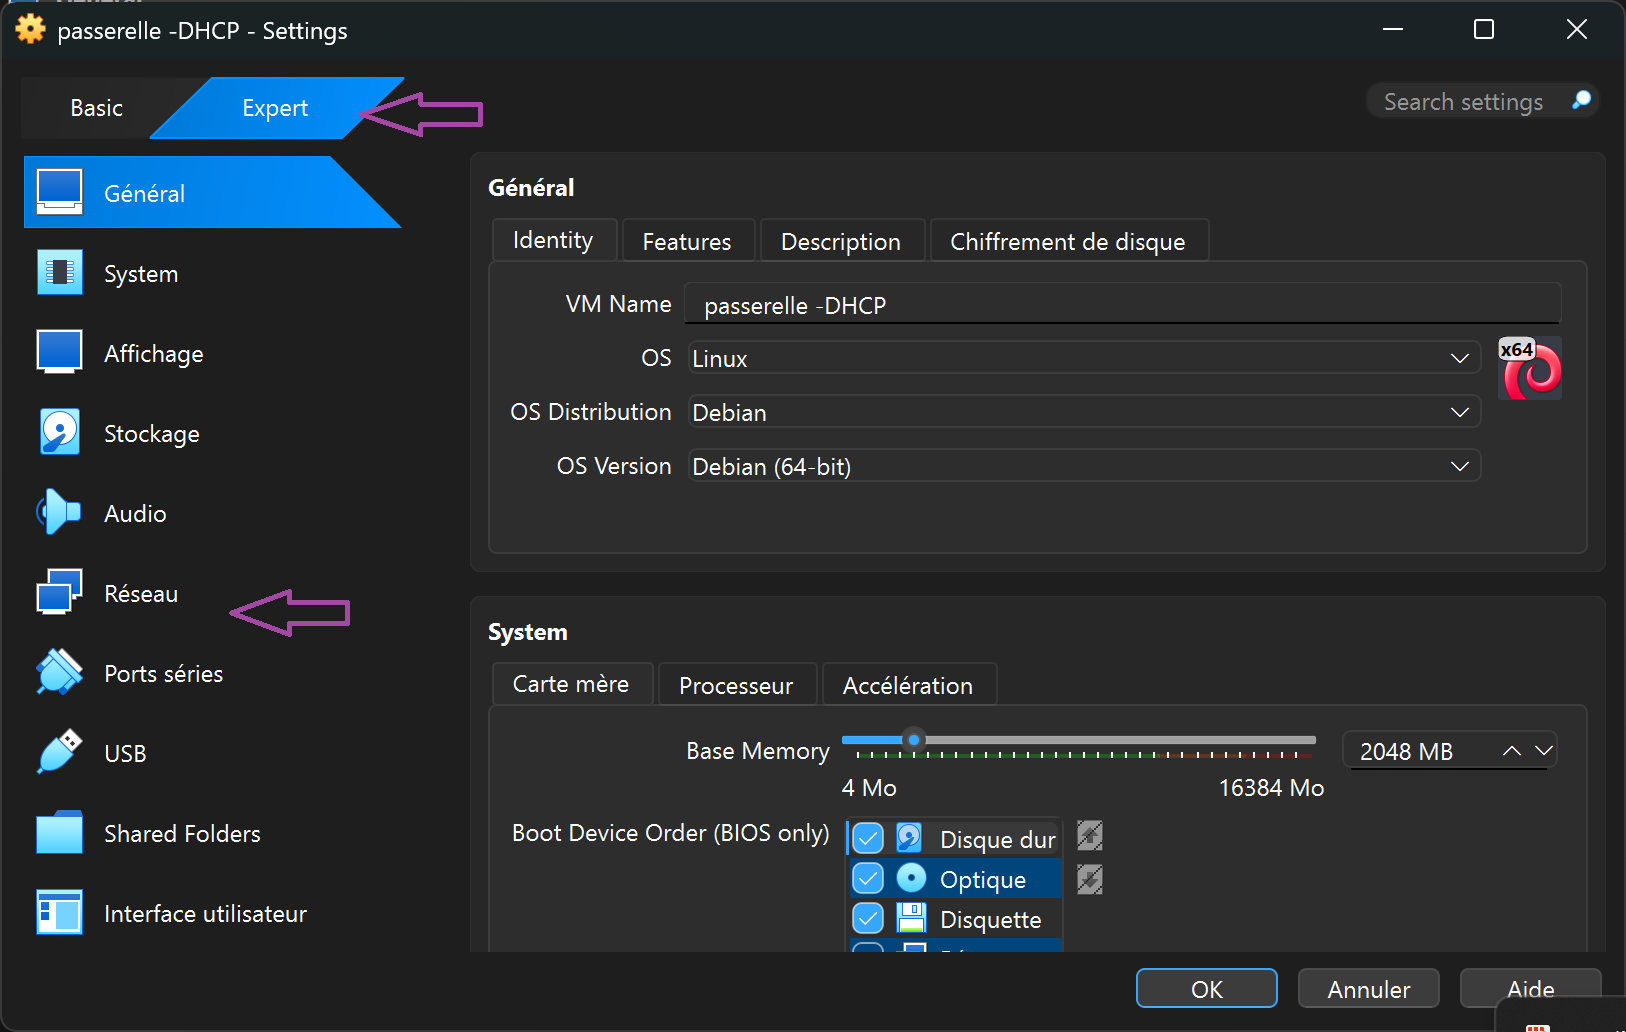Screen dimensions: 1626x1032
Task: Click into the VM Name text field
Action: [1120, 305]
